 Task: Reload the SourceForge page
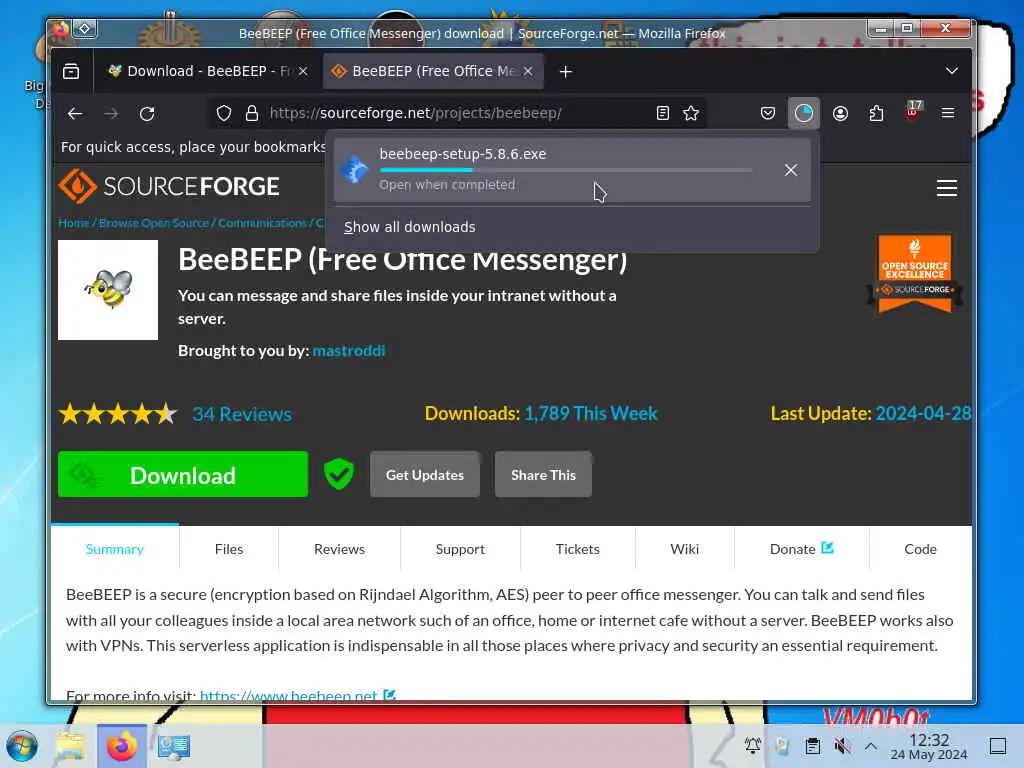coord(148,114)
